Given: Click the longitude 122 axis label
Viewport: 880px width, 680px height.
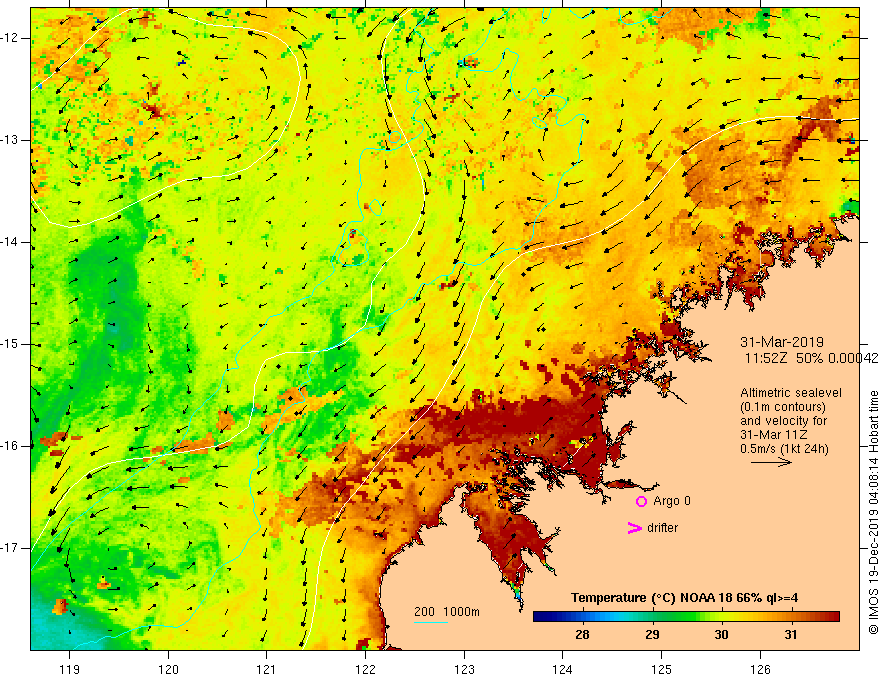Looking at the screenshot, I should (365, 669).
